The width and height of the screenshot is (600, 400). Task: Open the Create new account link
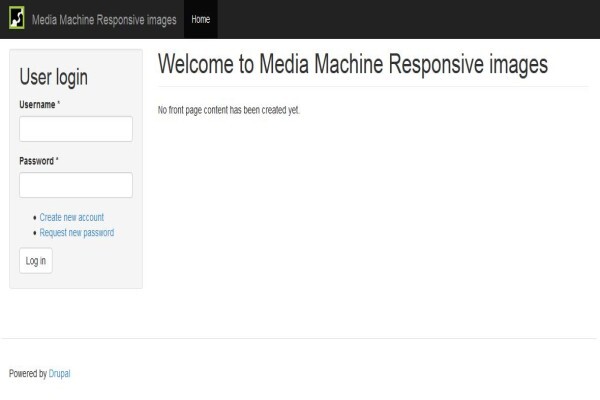pos(72,217)
